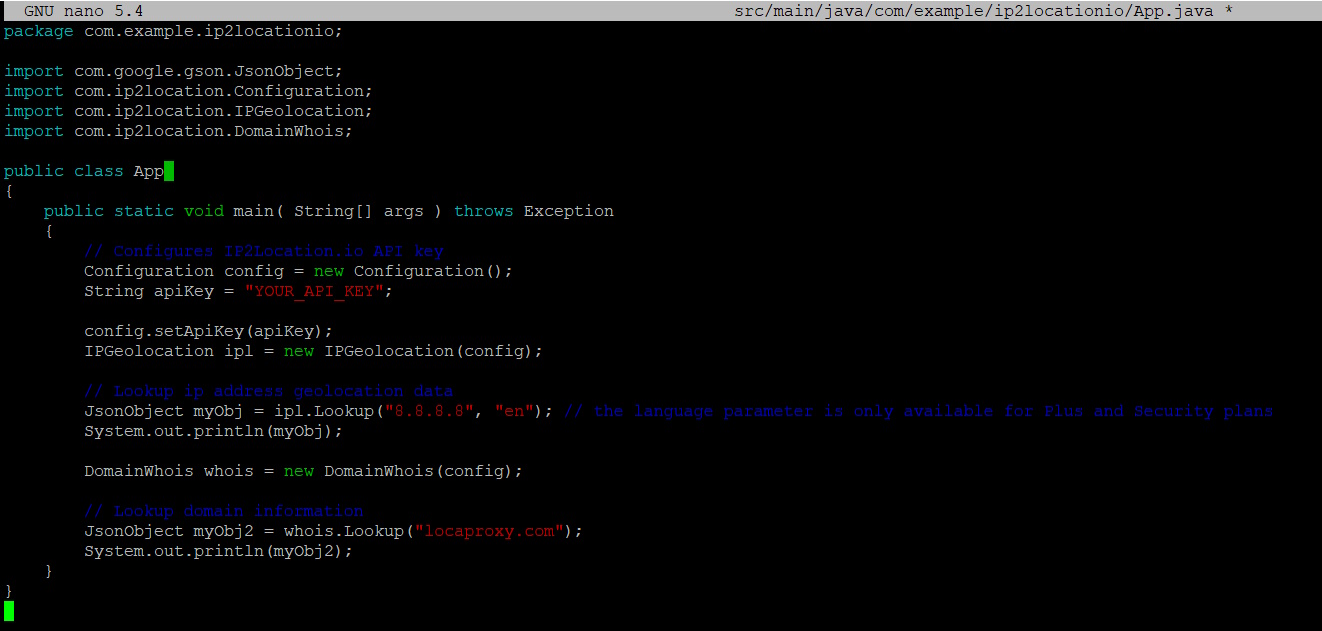Click the Lookup domain information comment

point(225,510)
